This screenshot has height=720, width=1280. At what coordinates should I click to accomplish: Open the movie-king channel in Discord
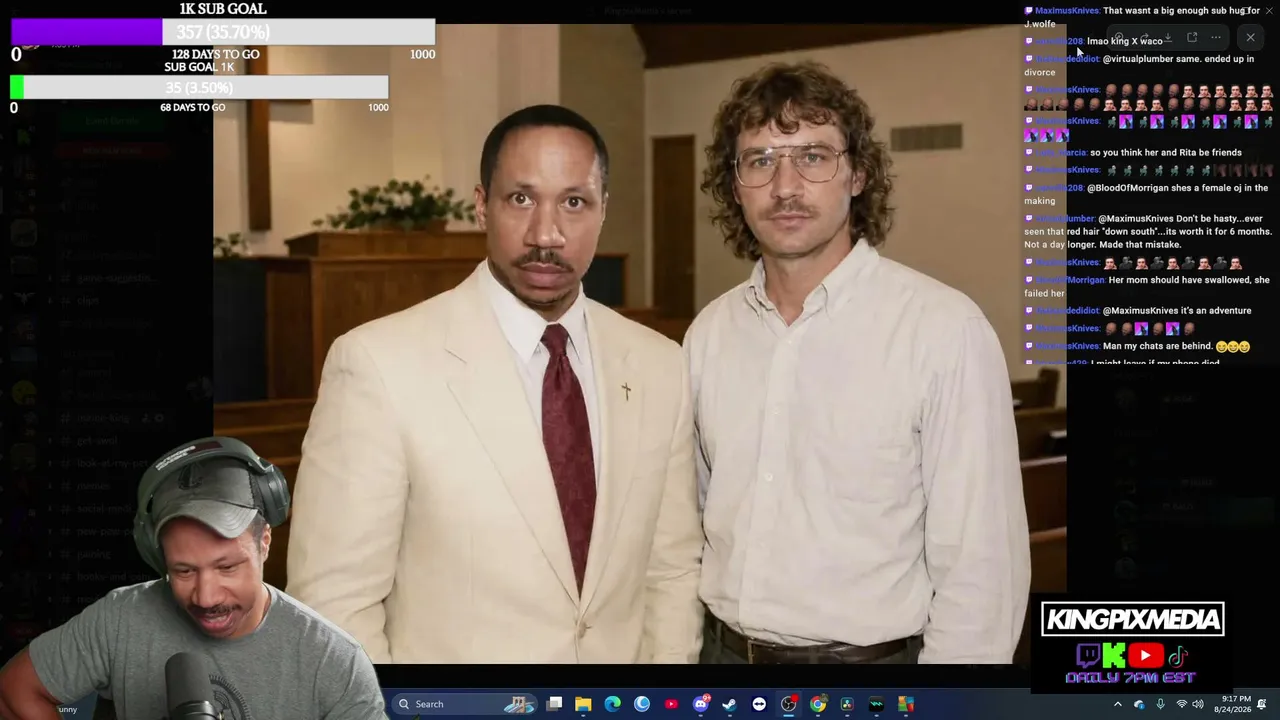(x=105, y=418)
